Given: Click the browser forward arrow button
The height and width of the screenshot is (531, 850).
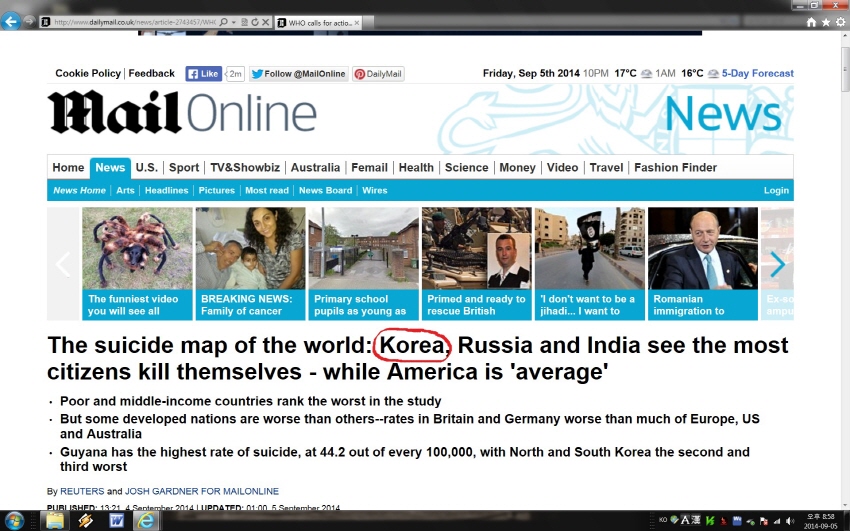Looking at the screenshot, I should coord(29,22).
